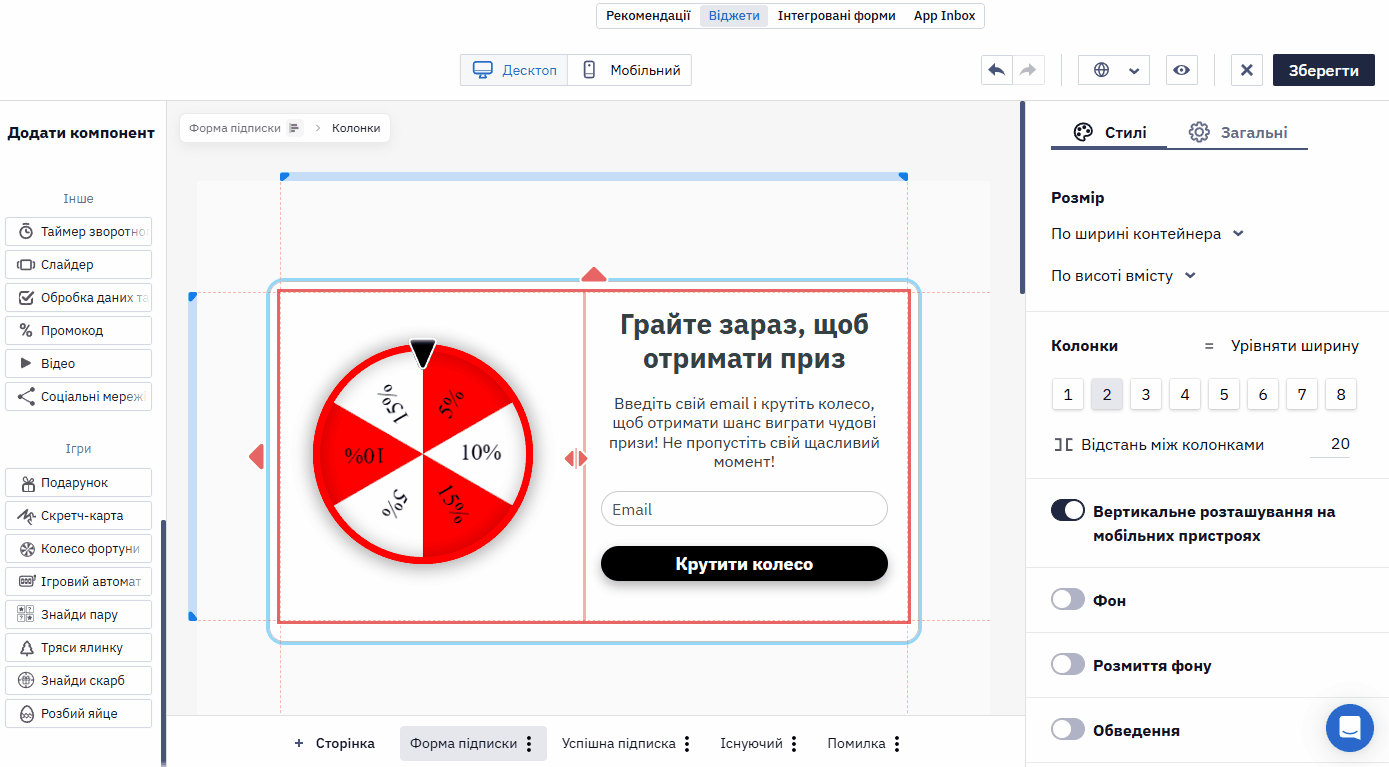This screenshot has width=1389, height=767.
Task: Add the Знайди скарб game component
Action: [79, 680]
